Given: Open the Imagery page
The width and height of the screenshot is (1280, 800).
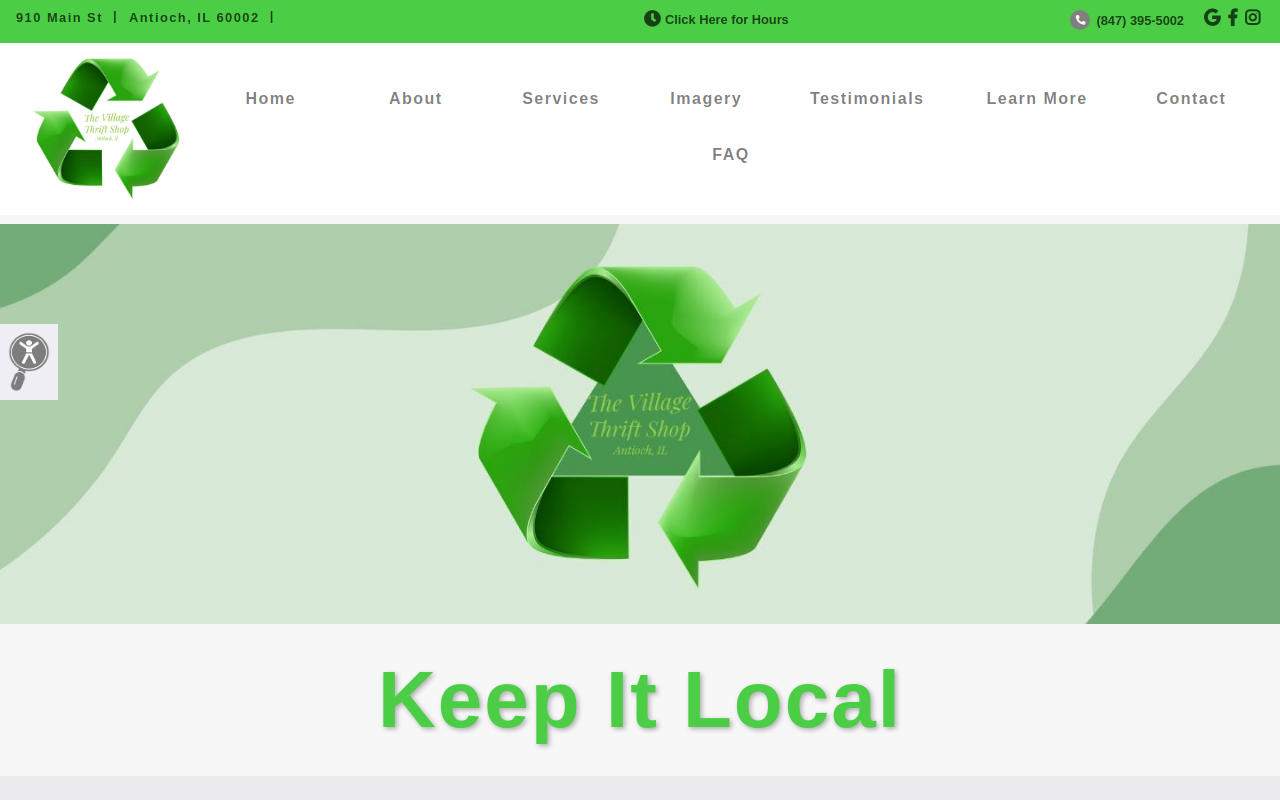Looking at the screenshot, I should (706, 99).
